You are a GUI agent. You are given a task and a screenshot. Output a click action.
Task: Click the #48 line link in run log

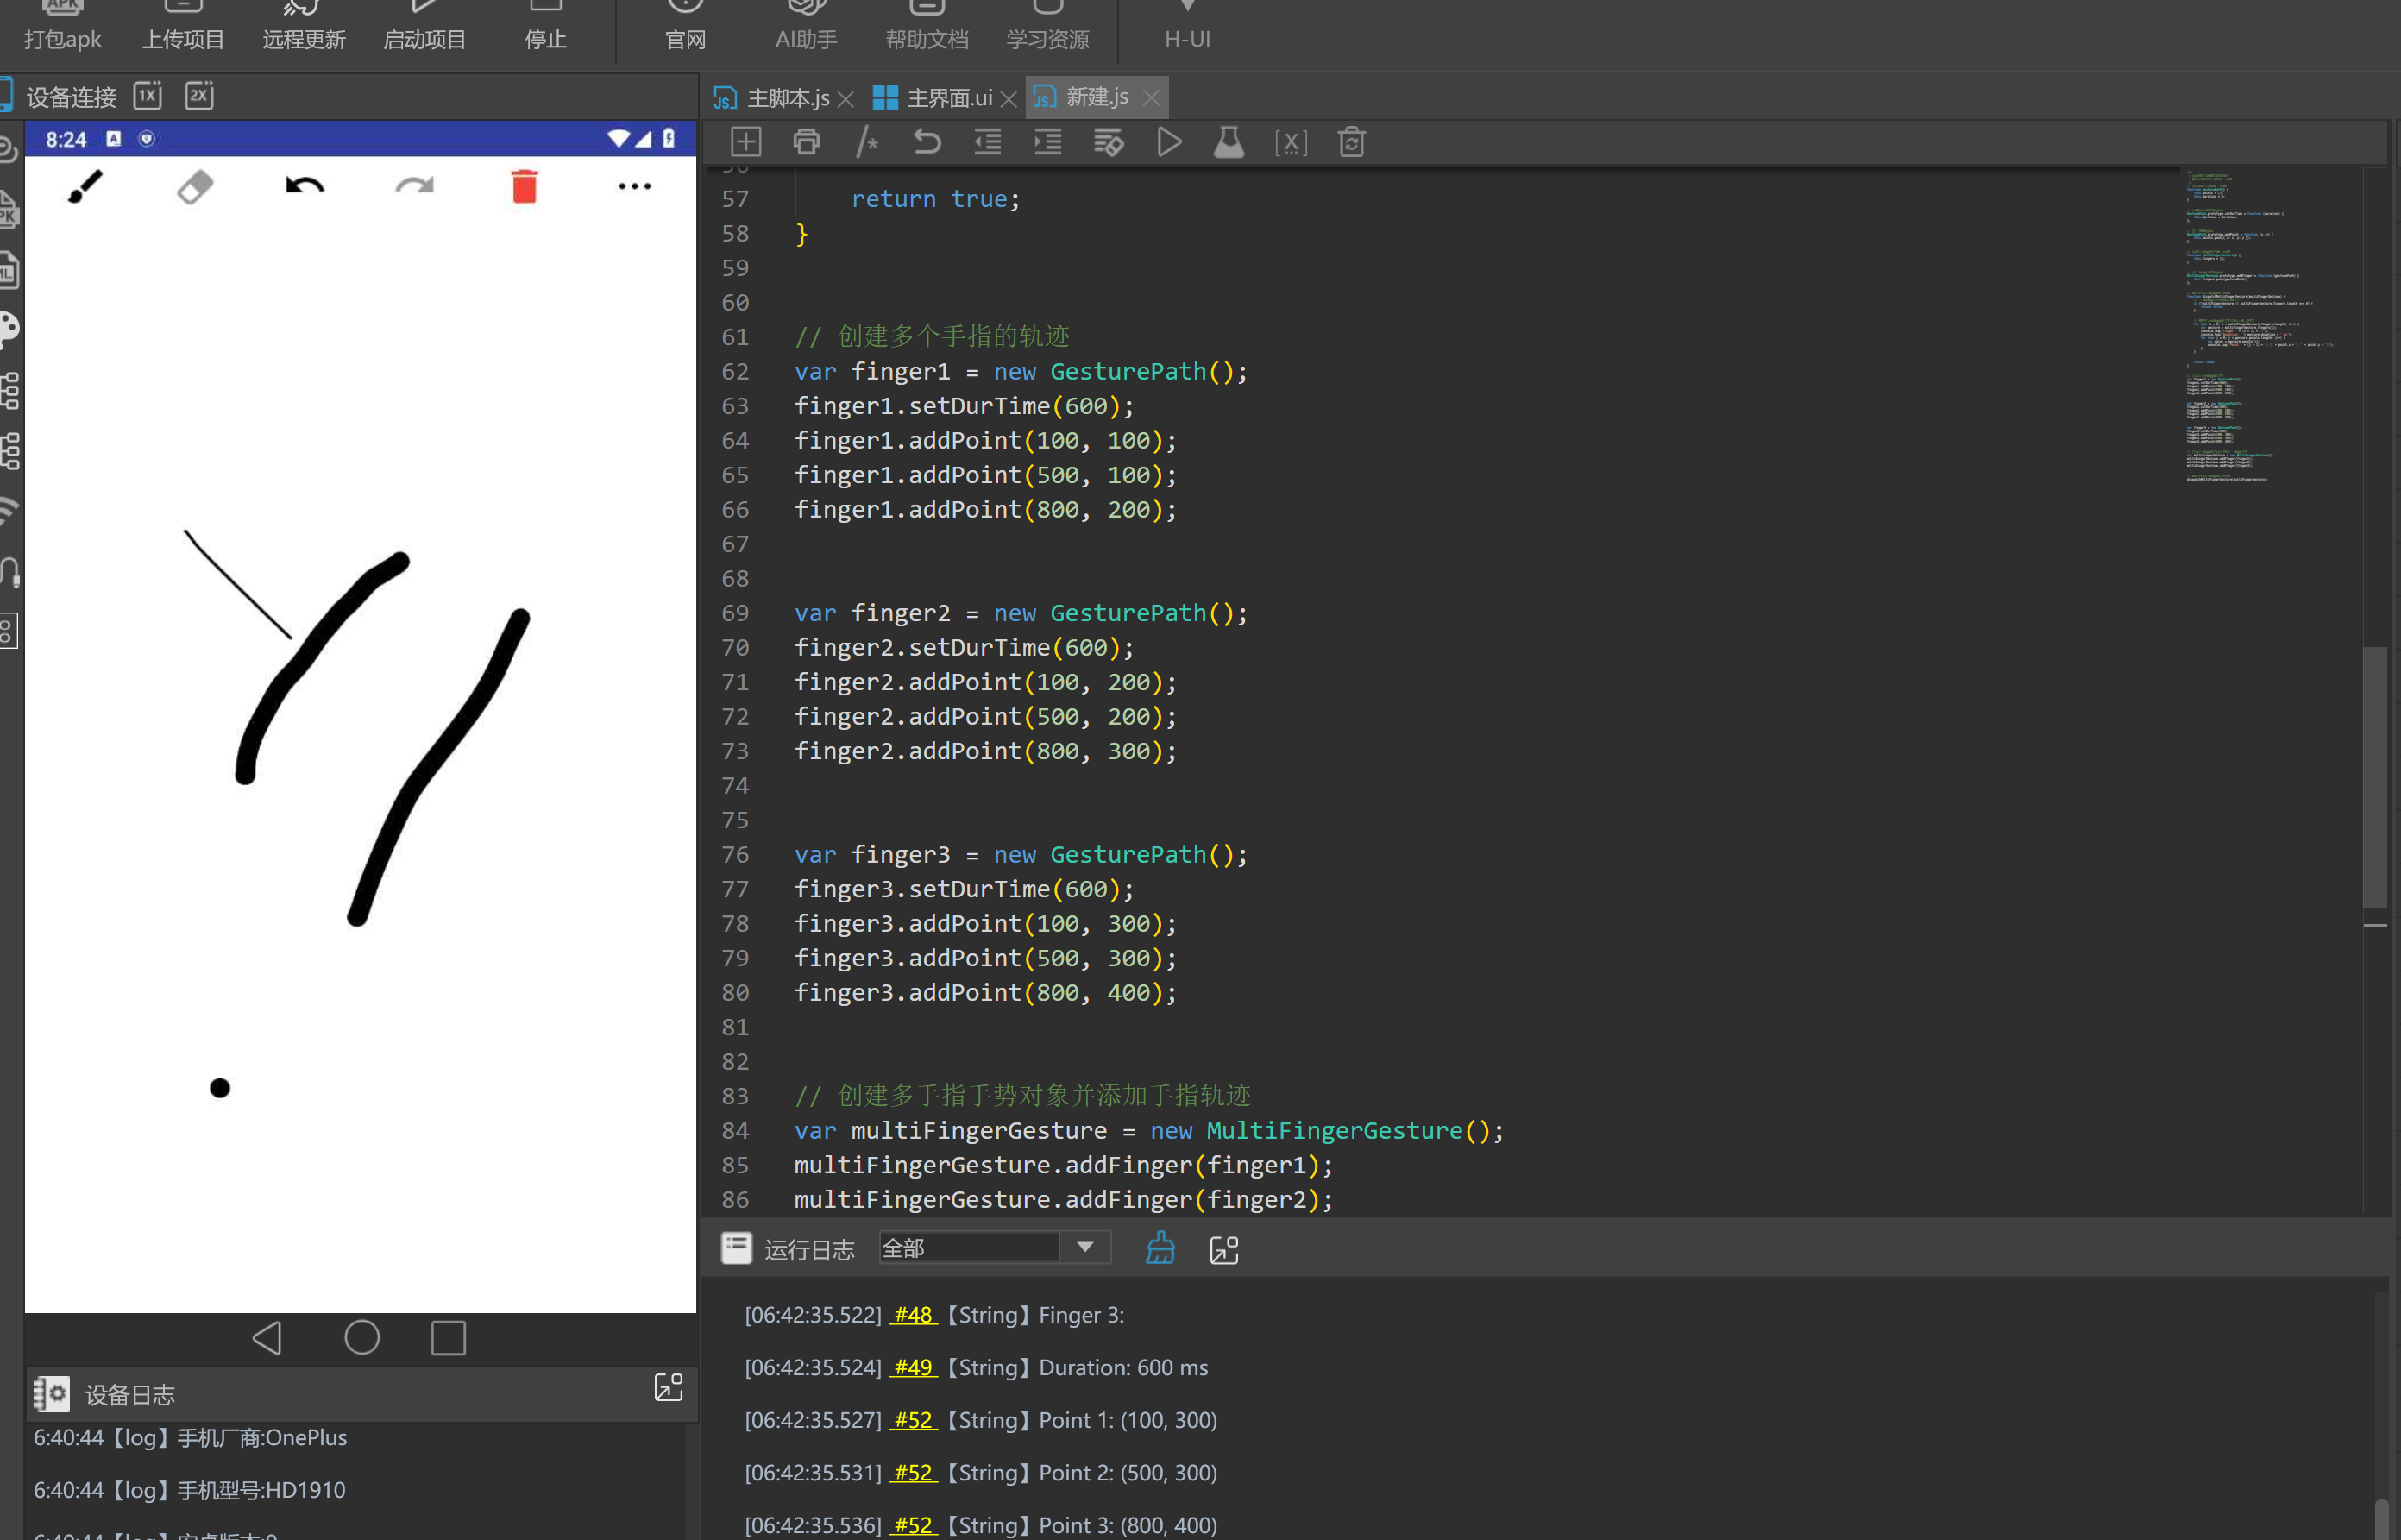[913, 1315]
